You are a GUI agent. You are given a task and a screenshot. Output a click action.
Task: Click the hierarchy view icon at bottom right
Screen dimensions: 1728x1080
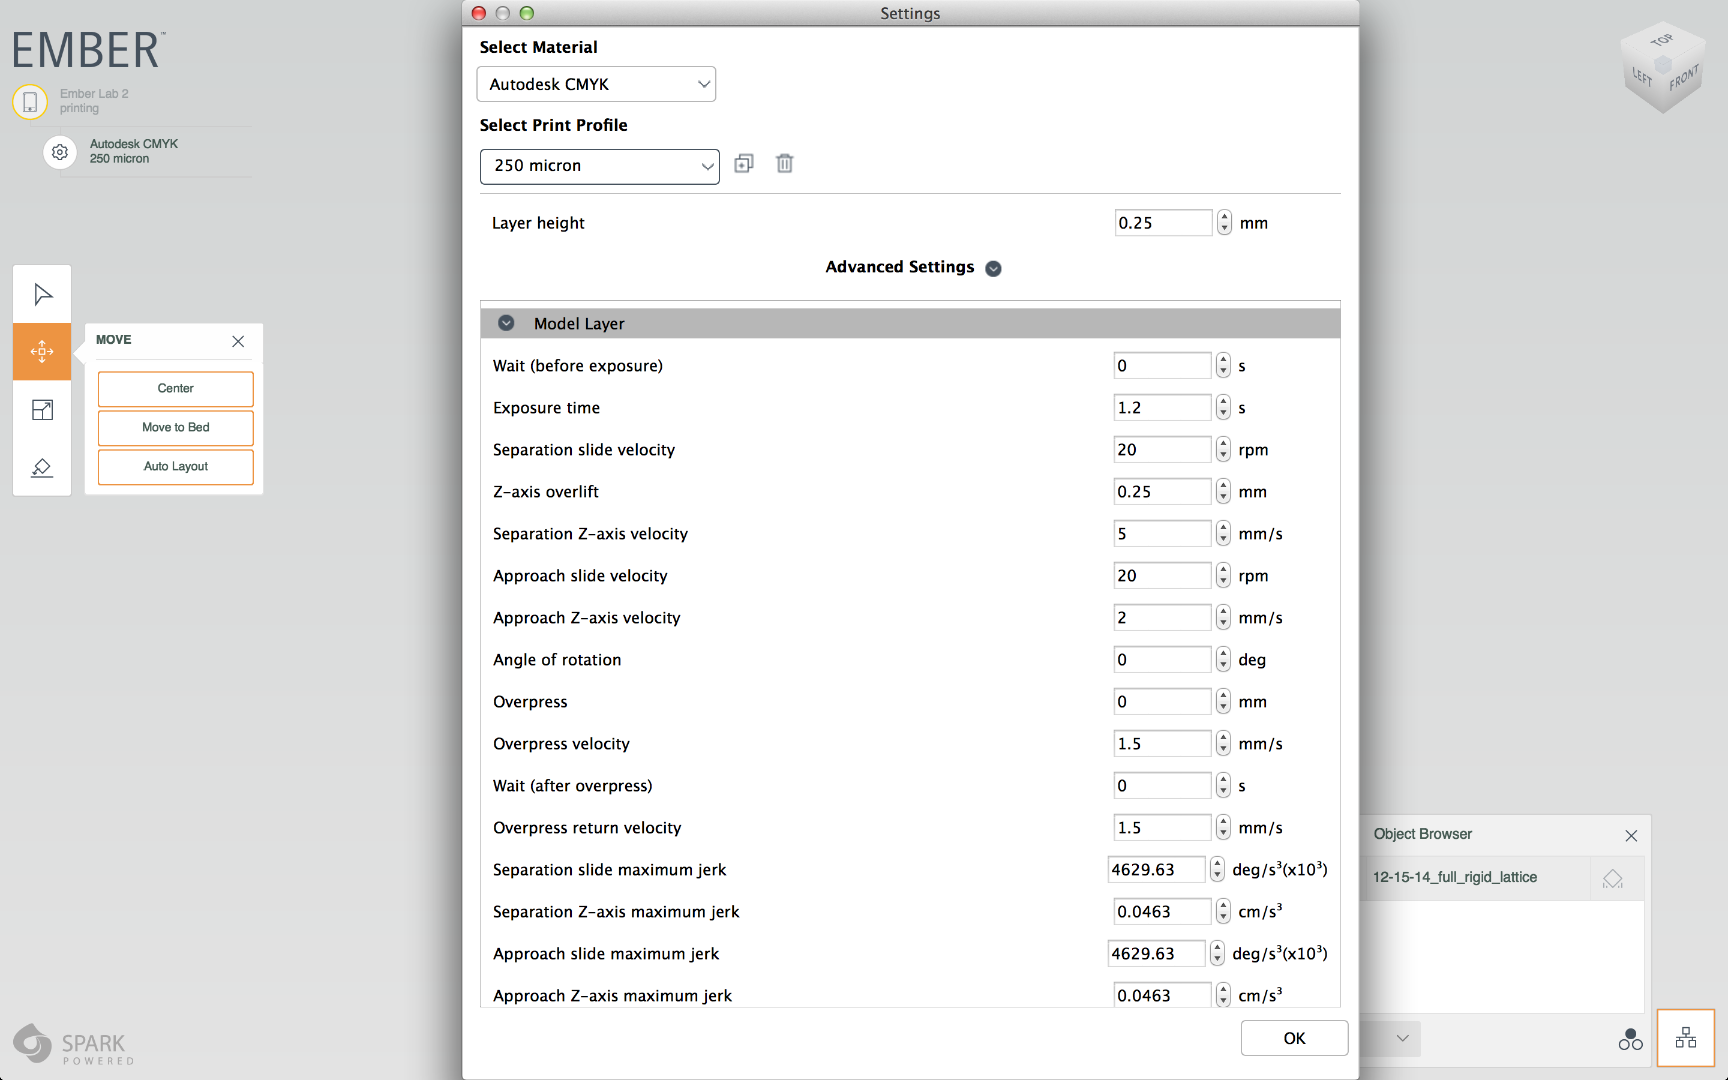1685,1038
